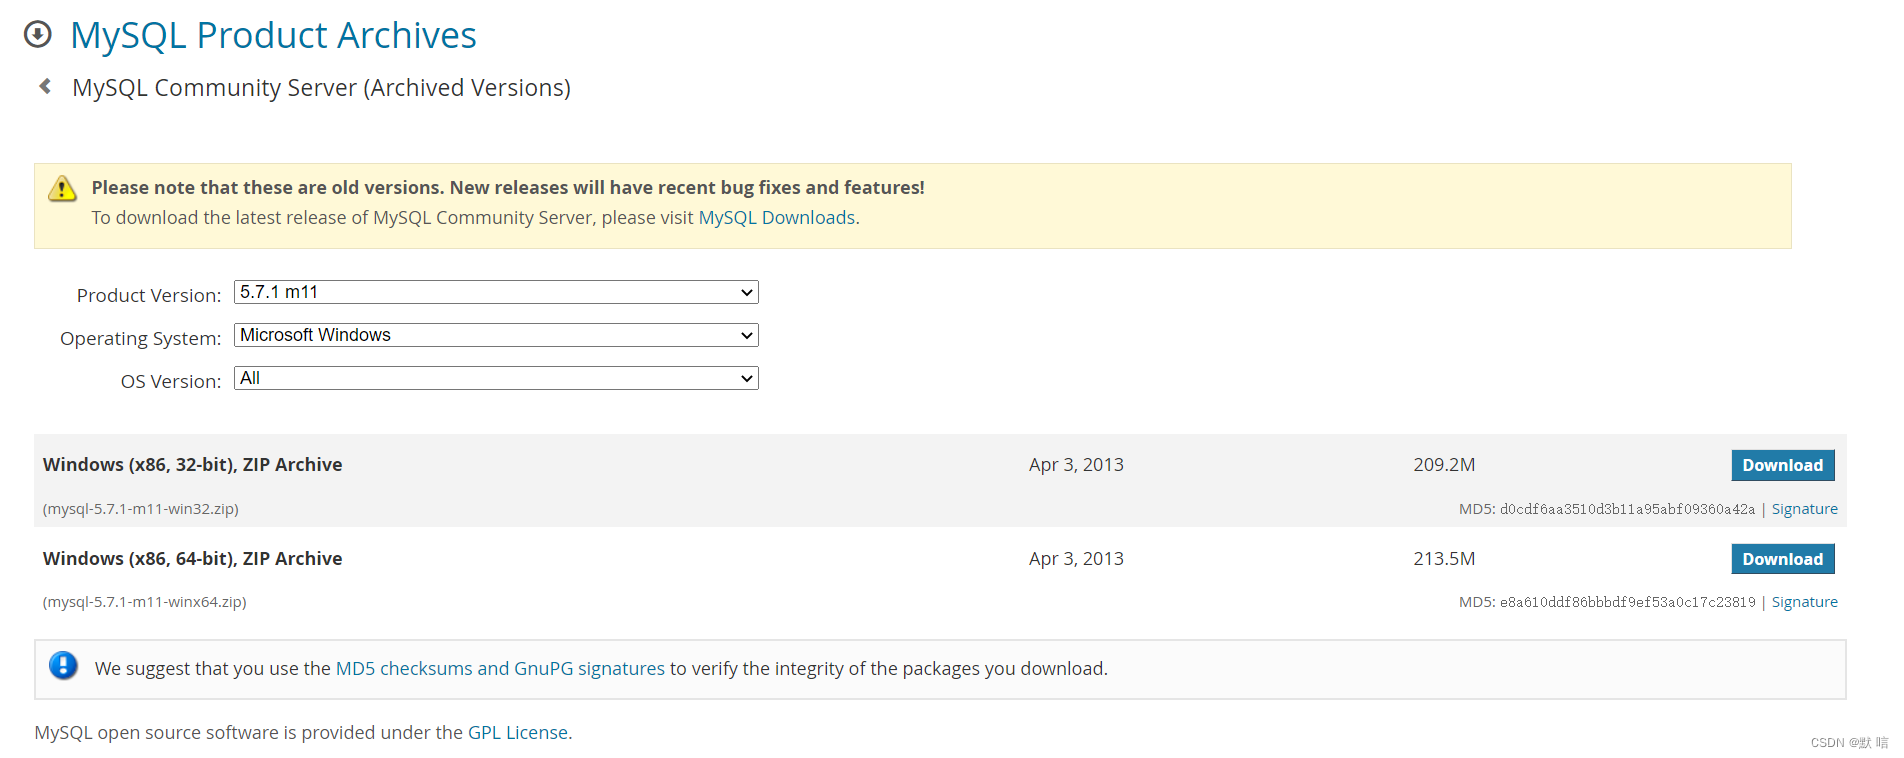Click the yellow warning triangle icon
This screenshot has width=1904, height=758.
[x=62, y=188]
